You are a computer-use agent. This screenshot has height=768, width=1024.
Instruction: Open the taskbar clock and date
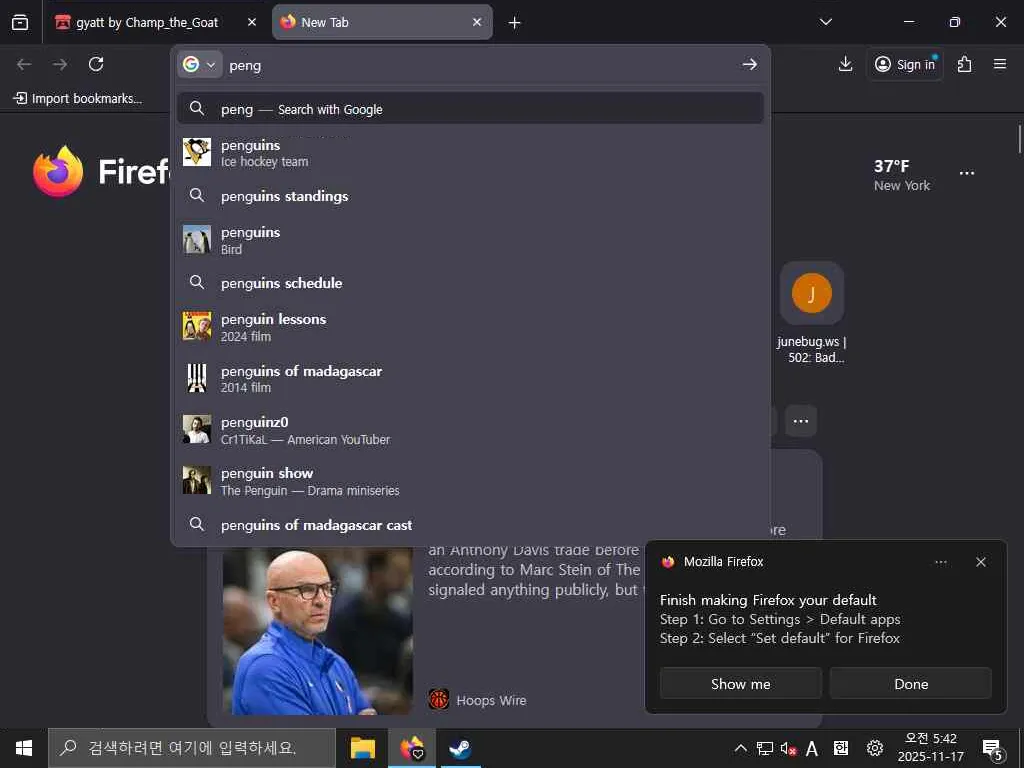(x=931, y=748)
